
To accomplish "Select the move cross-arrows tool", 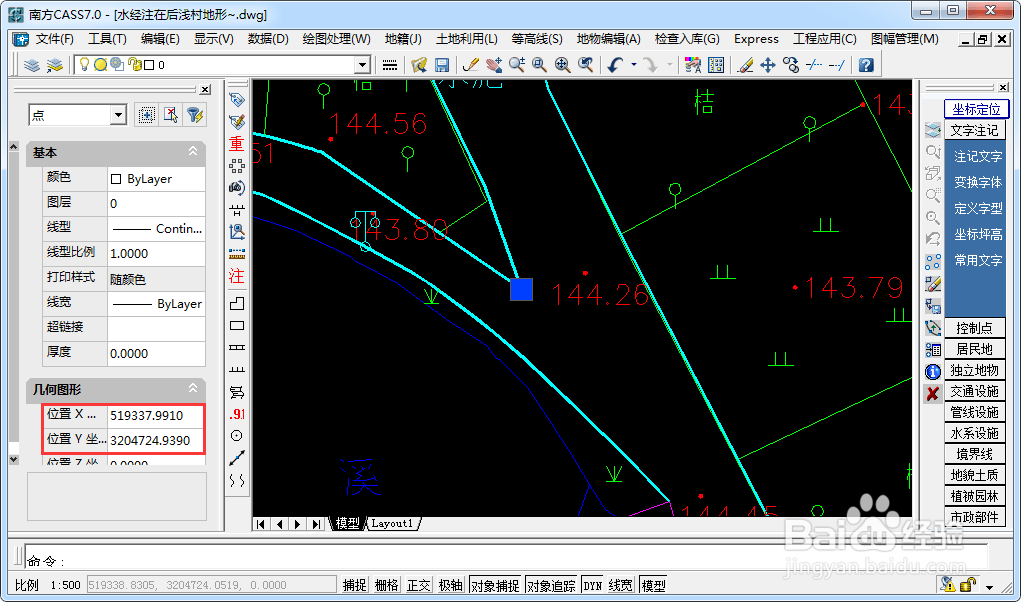I will 768,65.
